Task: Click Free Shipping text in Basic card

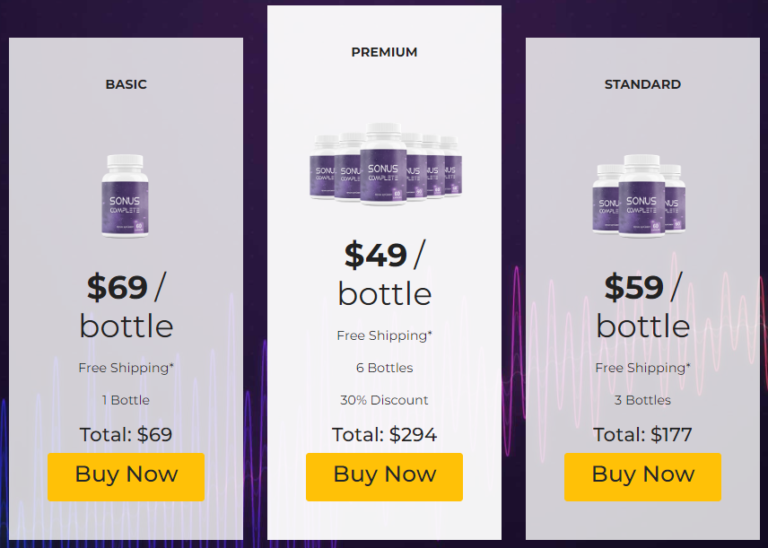Action: [x=126, y=368]
